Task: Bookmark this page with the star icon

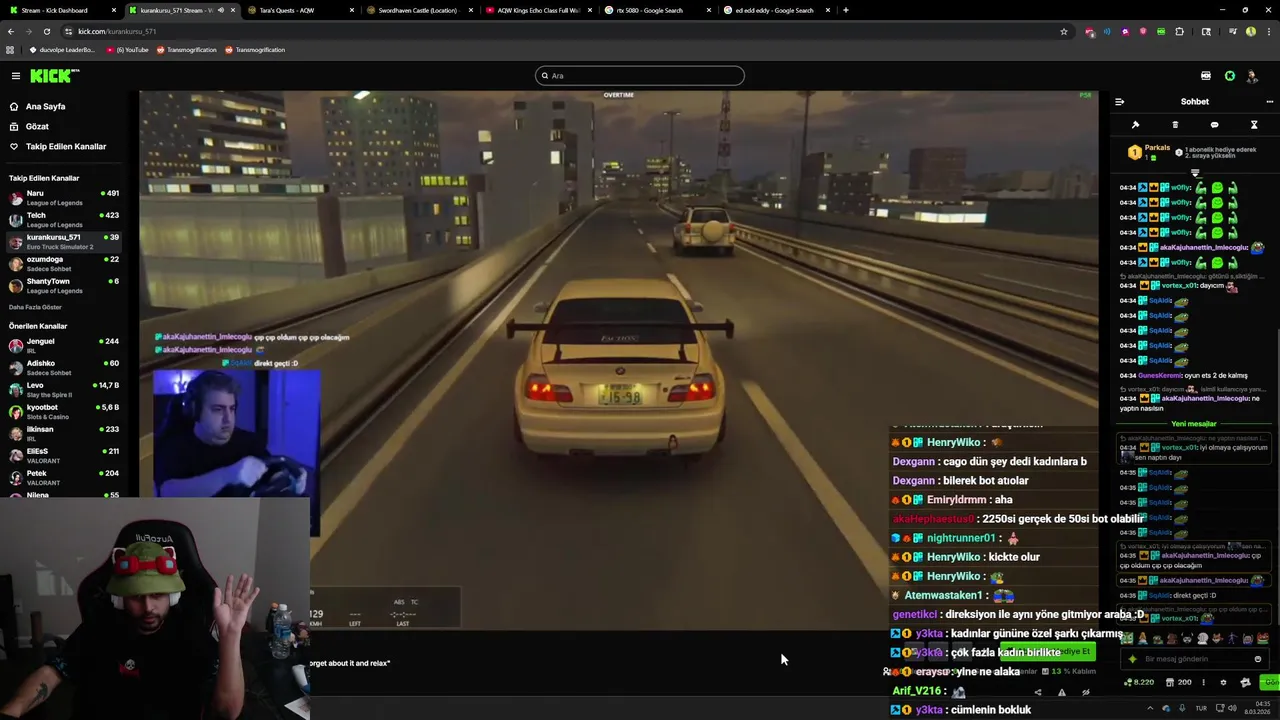Action: tap(1064, 31)
